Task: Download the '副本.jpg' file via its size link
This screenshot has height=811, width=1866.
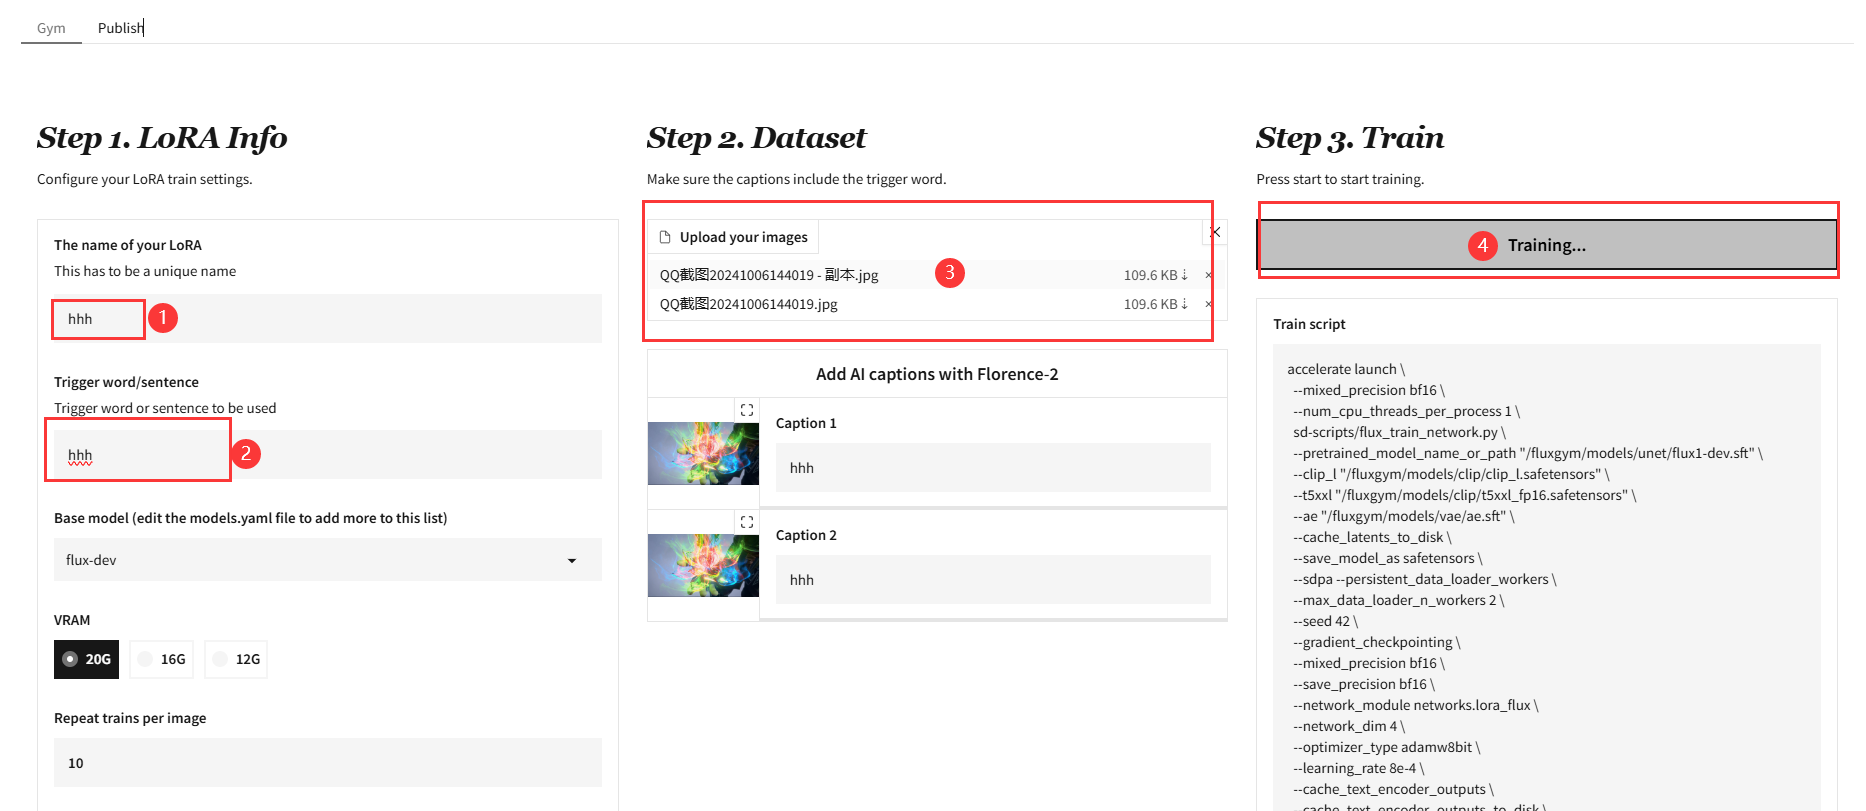Action: point(1155,275)
